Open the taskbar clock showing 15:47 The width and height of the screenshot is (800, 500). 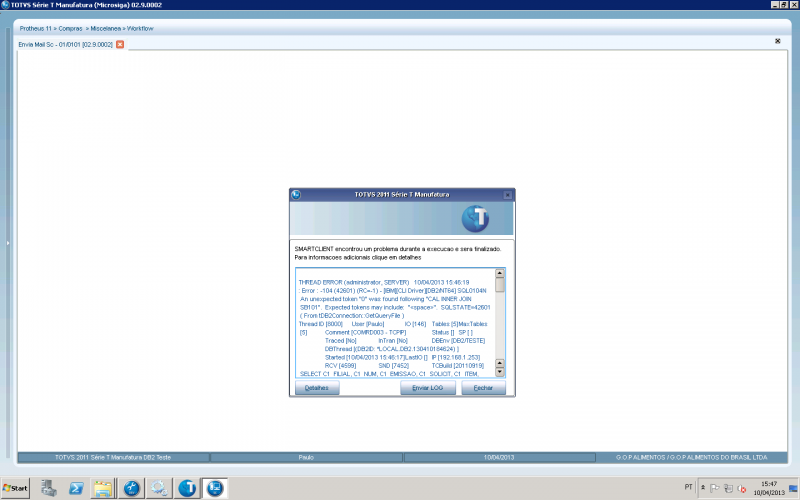click(x=769, y=488)
